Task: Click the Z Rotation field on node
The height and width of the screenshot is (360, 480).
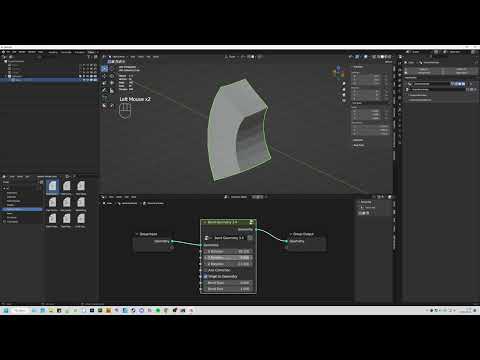Action: coord(228,264)
